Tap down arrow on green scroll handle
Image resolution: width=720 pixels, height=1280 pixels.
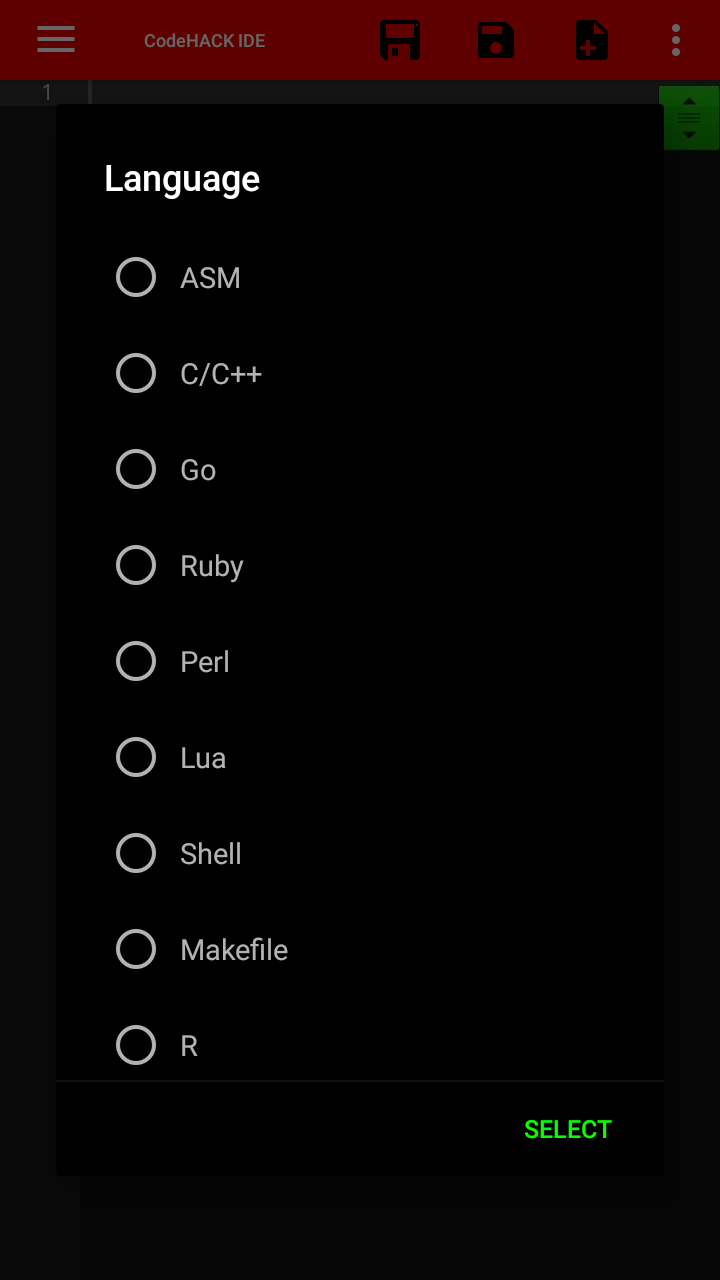pos(689,135)
